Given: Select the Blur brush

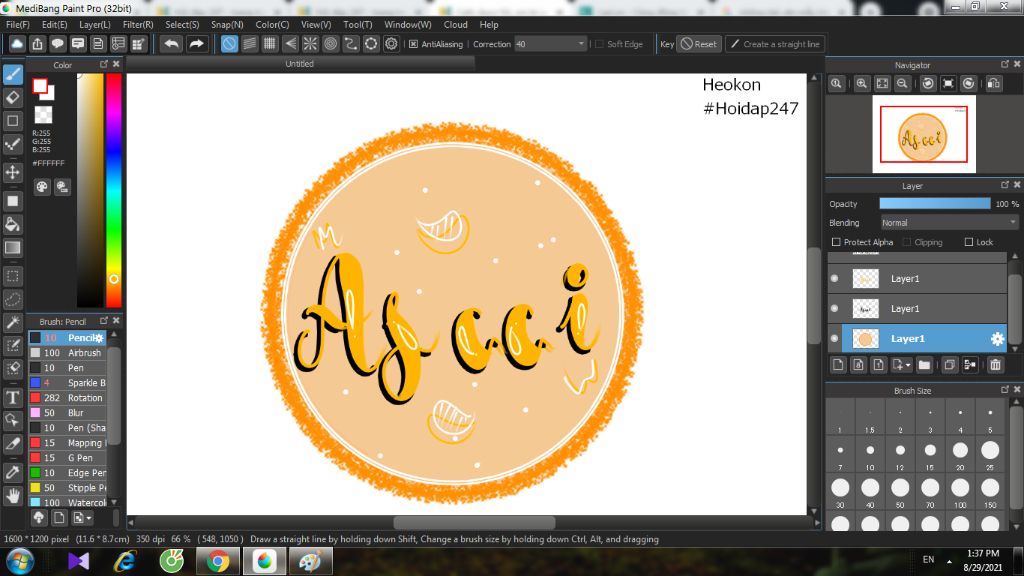Looking at the screenshot, I should coord(67,413).
